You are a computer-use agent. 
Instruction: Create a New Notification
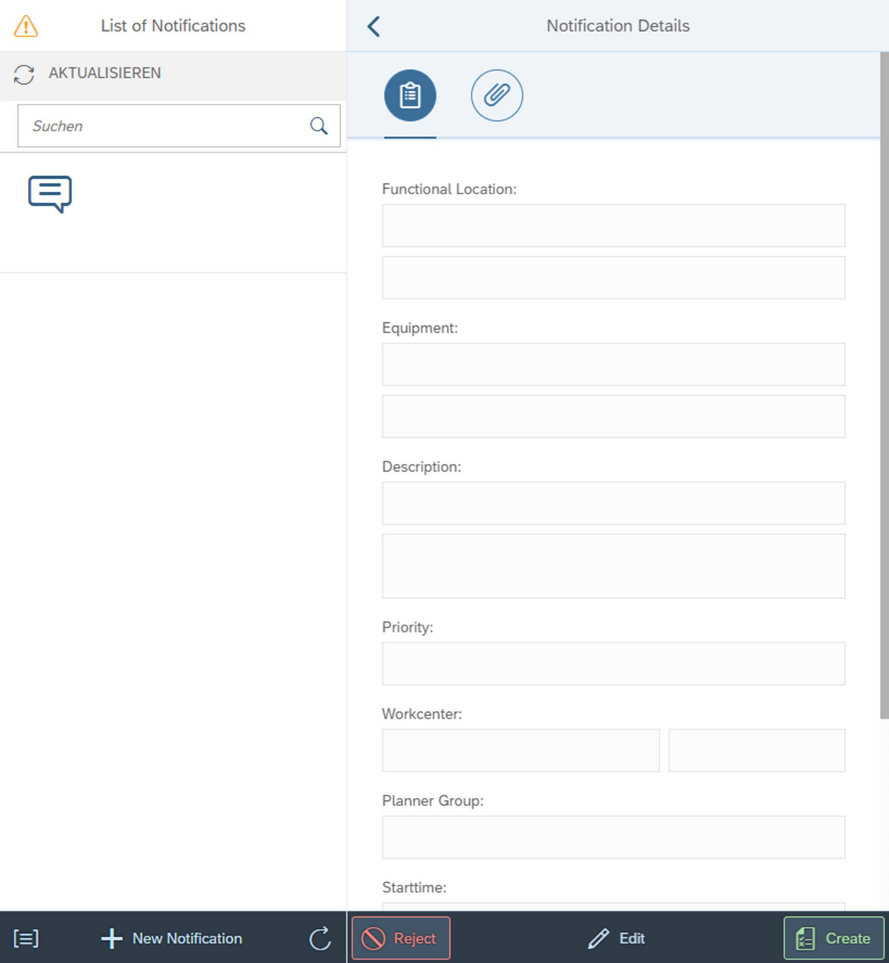point(172,938)
